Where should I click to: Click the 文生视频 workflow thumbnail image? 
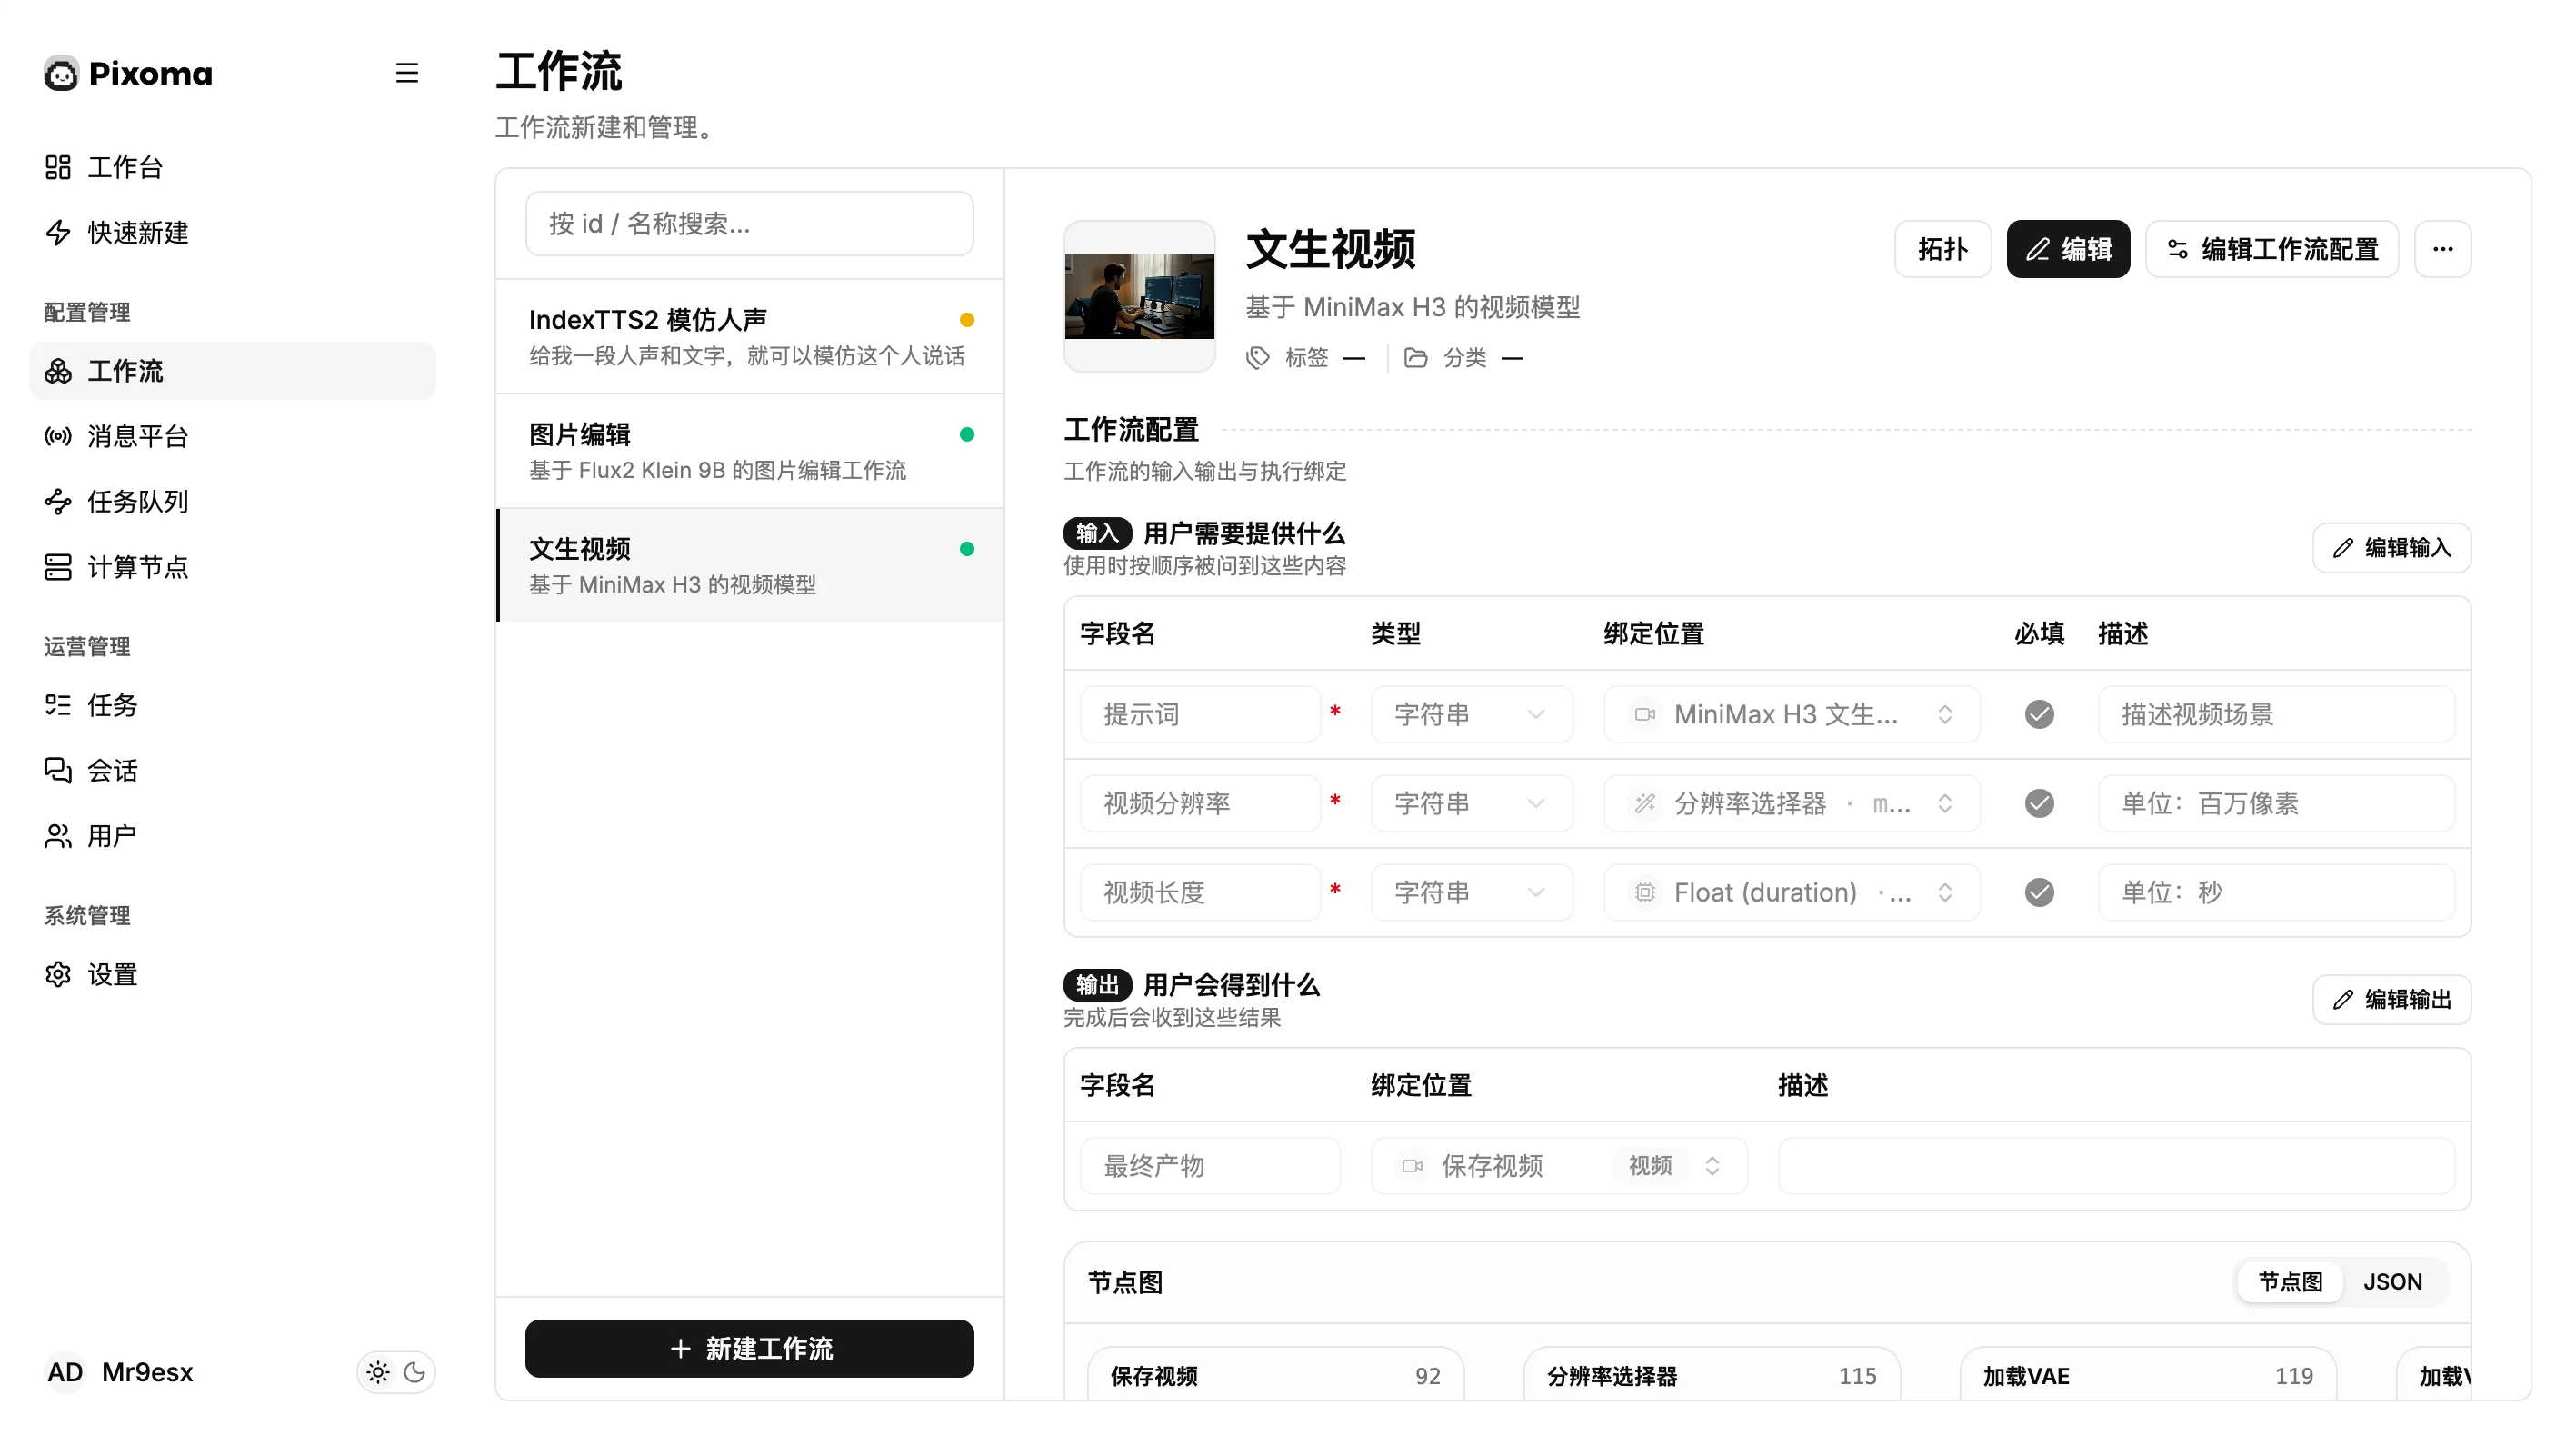pyautogui.click(x=1139, y=297)
